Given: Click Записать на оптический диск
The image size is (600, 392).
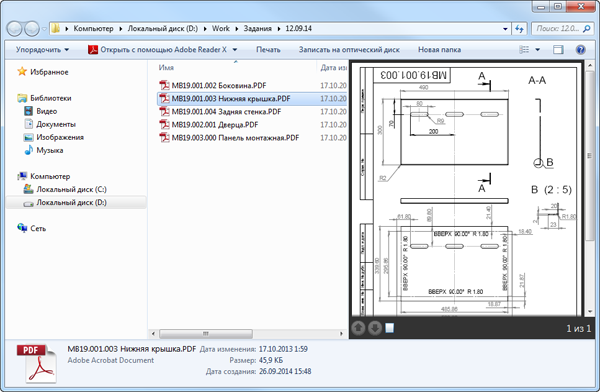Looking at the screenshot, I should coord(349,49).
